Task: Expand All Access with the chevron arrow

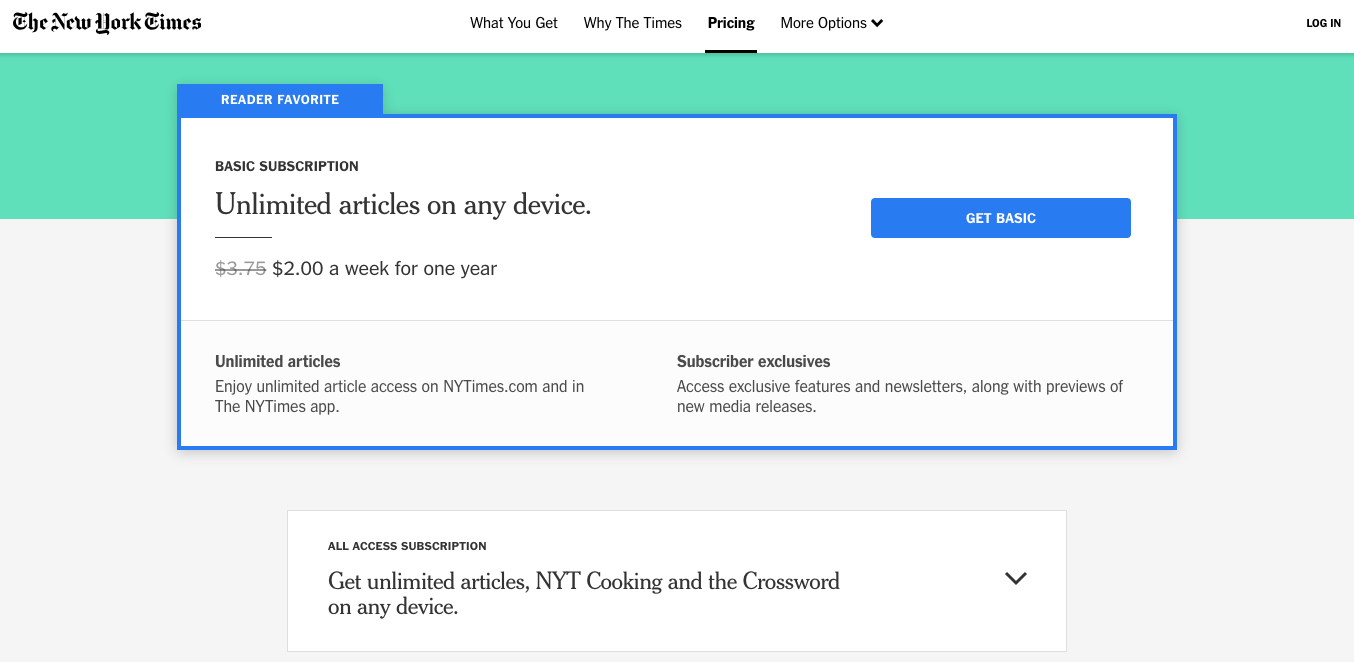Action: click(1016, 578)
